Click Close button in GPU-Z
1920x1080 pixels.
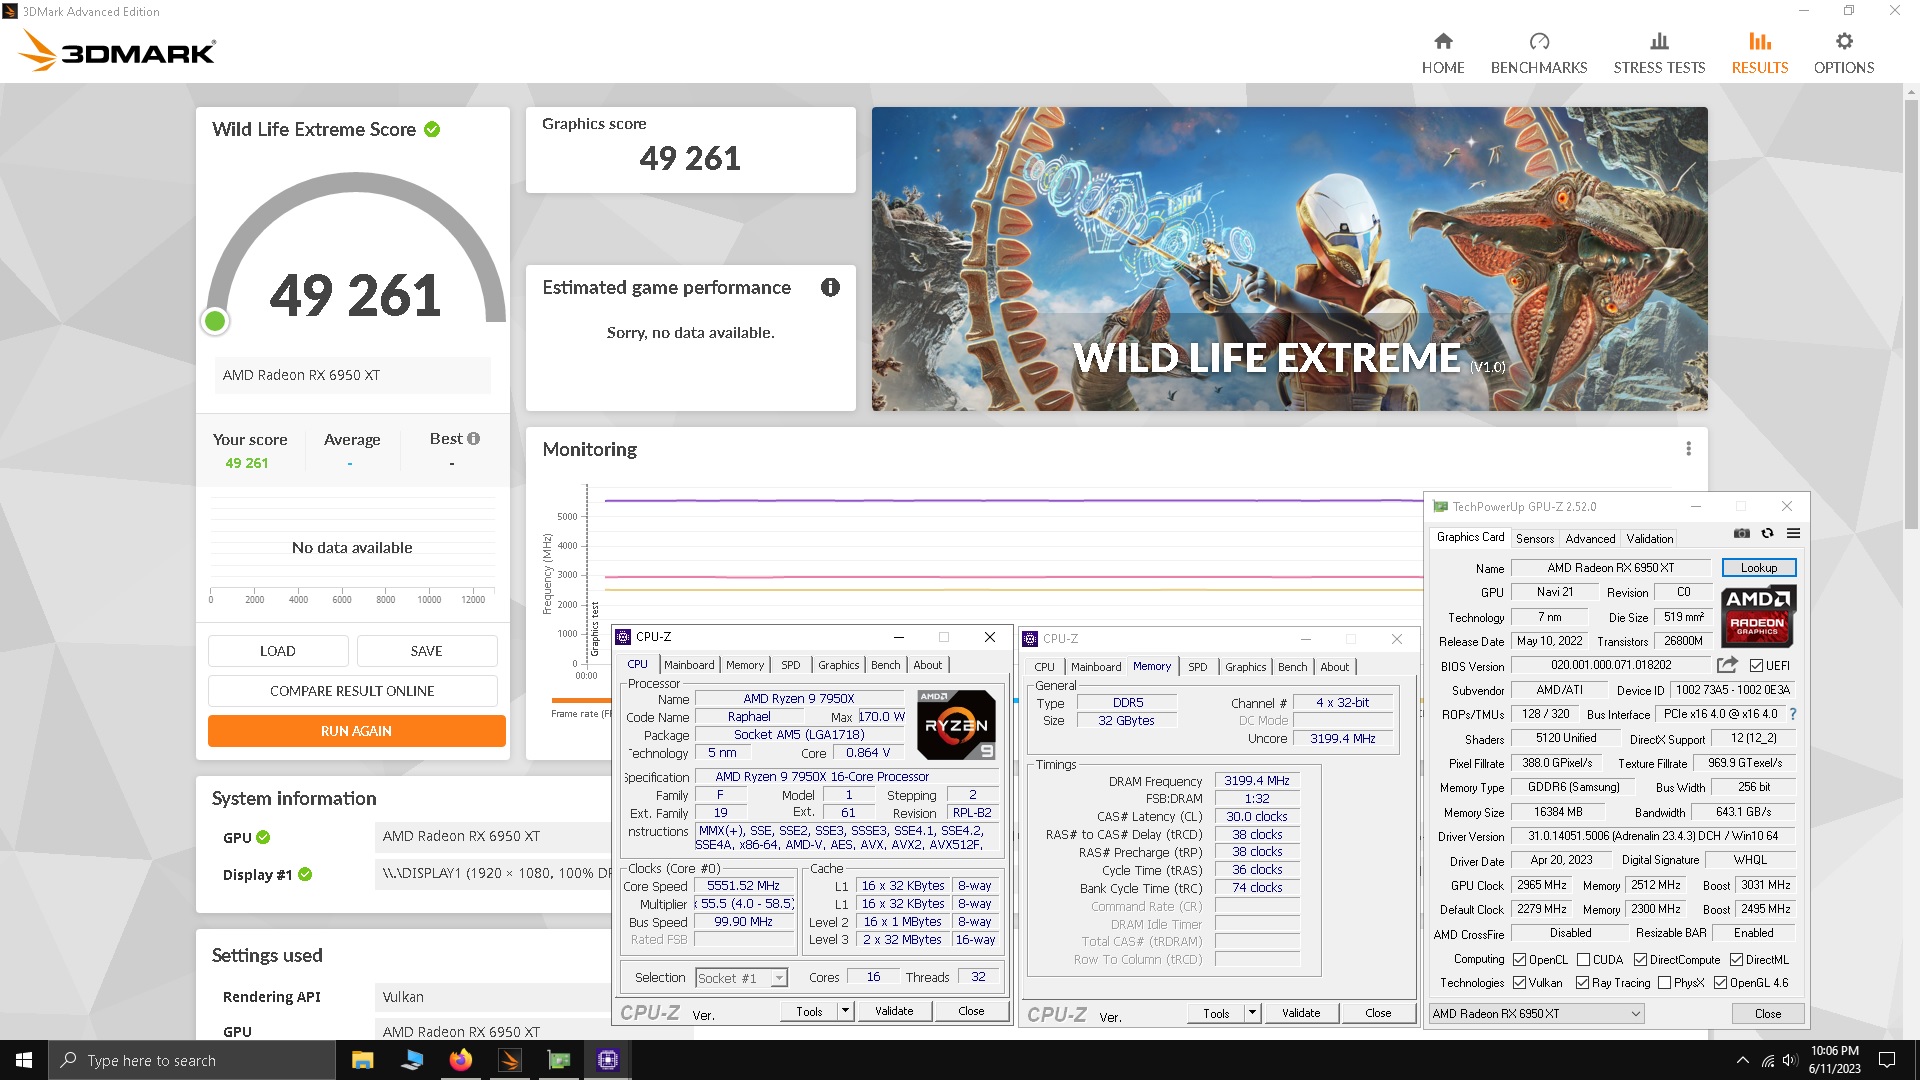(1768, 1014)
